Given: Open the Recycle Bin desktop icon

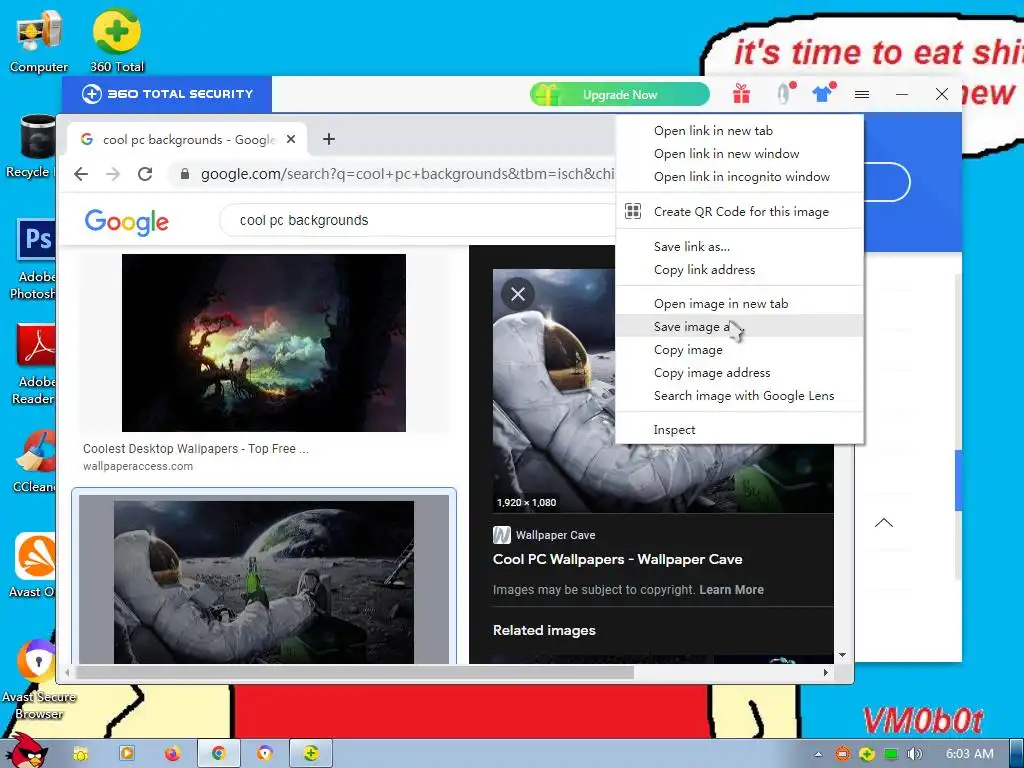Looking at the screenshot, I should [30, 147].
